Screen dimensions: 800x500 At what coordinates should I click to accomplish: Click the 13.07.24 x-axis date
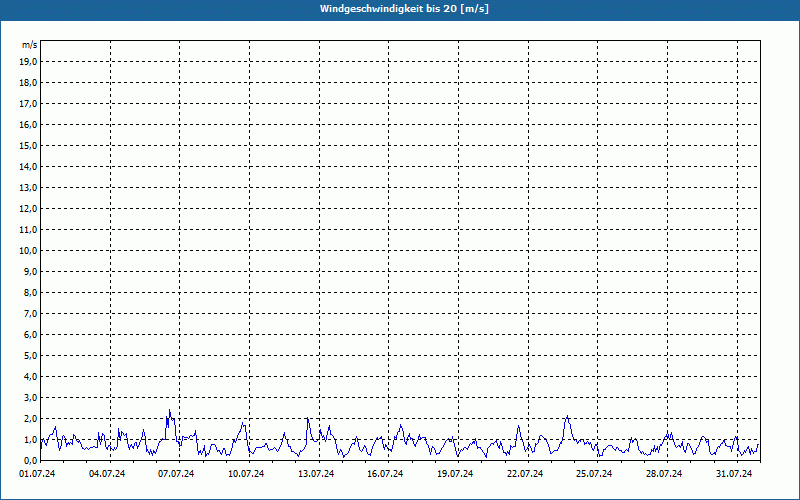(x=316, y=474)
